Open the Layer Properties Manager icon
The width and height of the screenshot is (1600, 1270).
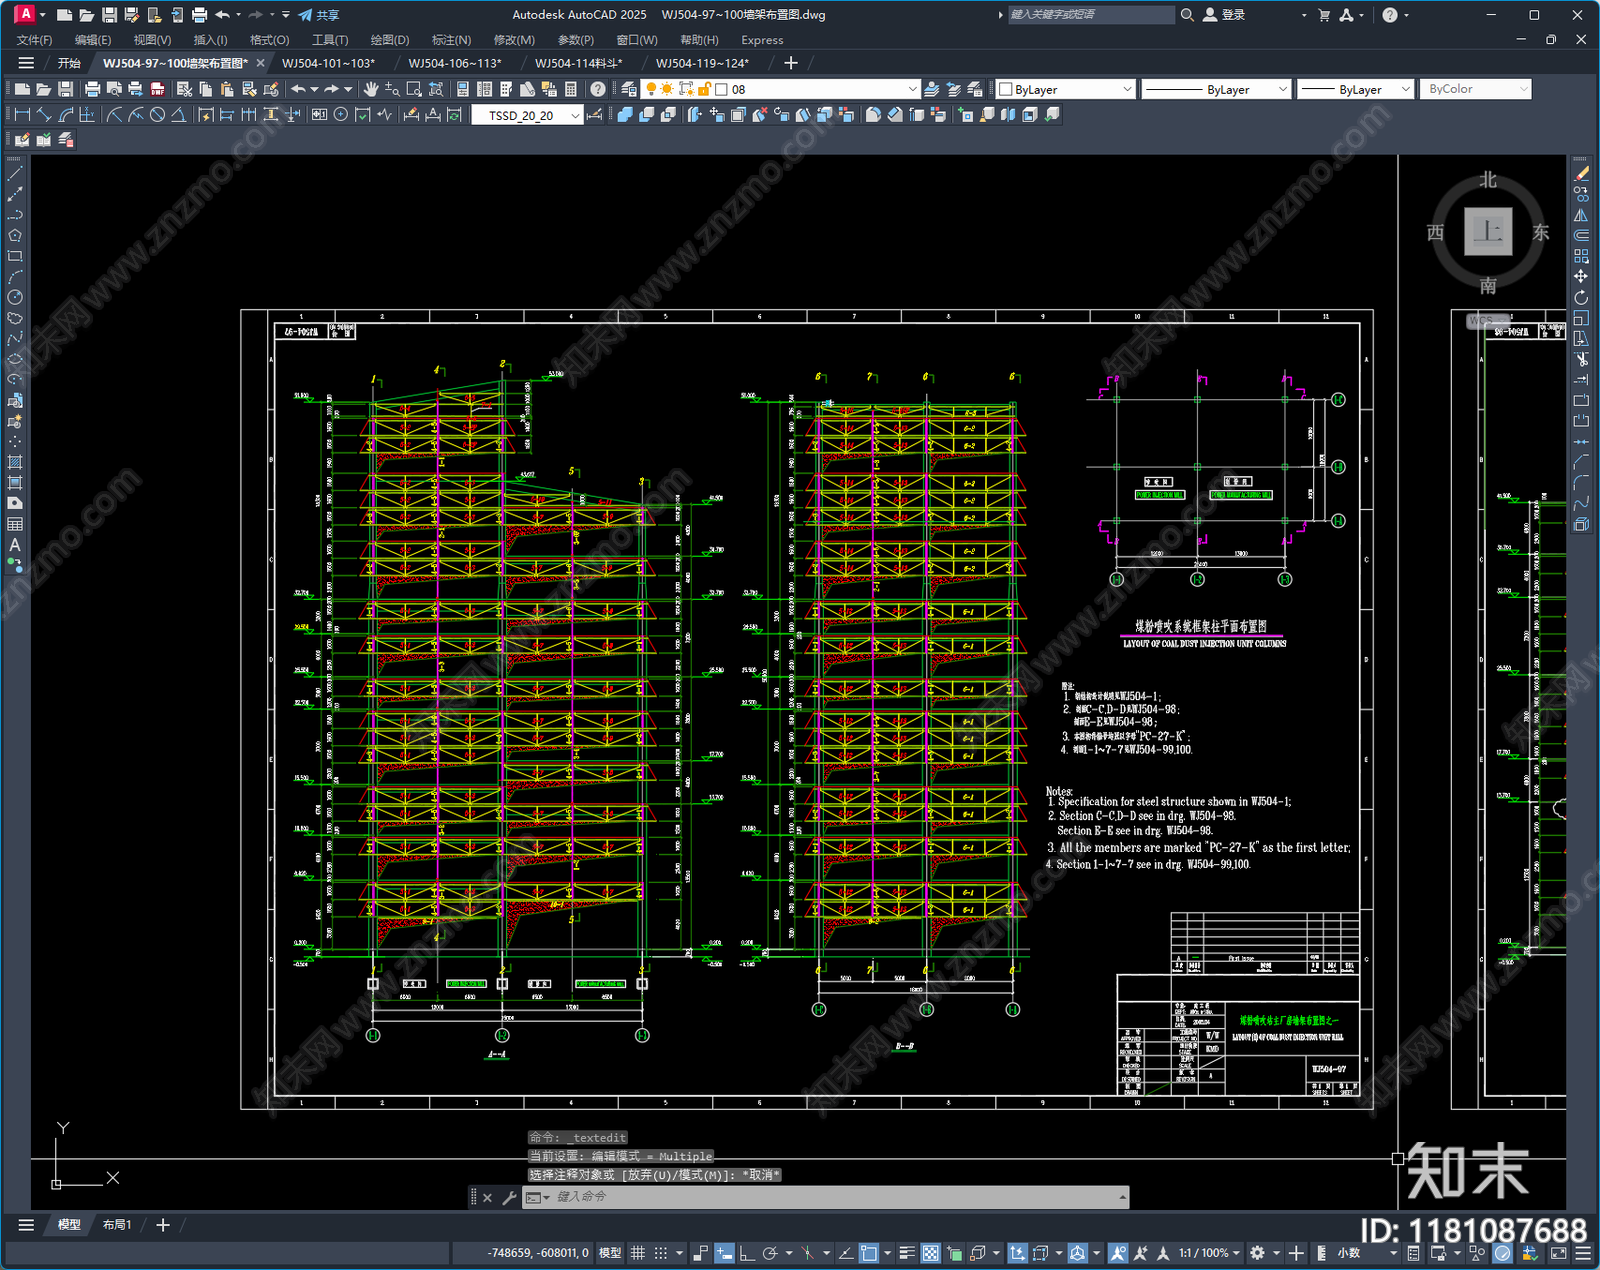(x=629, y=89)
